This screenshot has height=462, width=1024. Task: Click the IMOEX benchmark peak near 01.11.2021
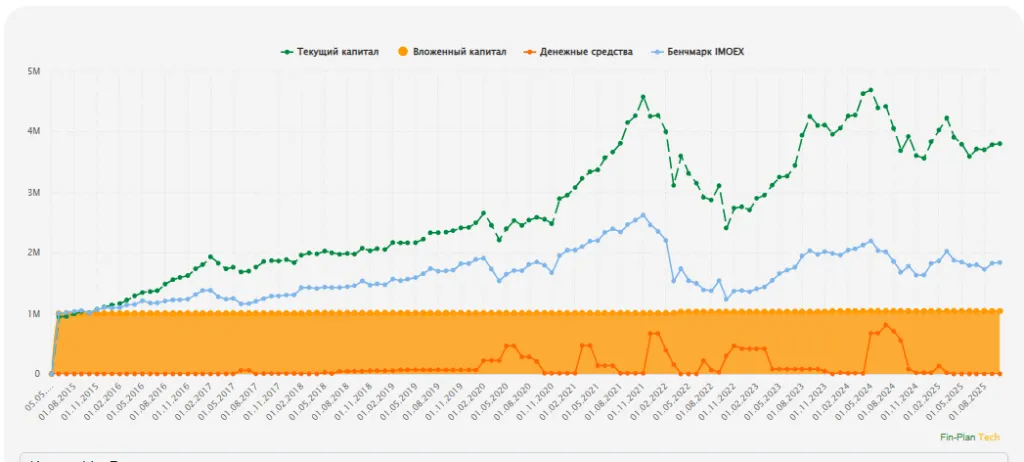(643, 215)
